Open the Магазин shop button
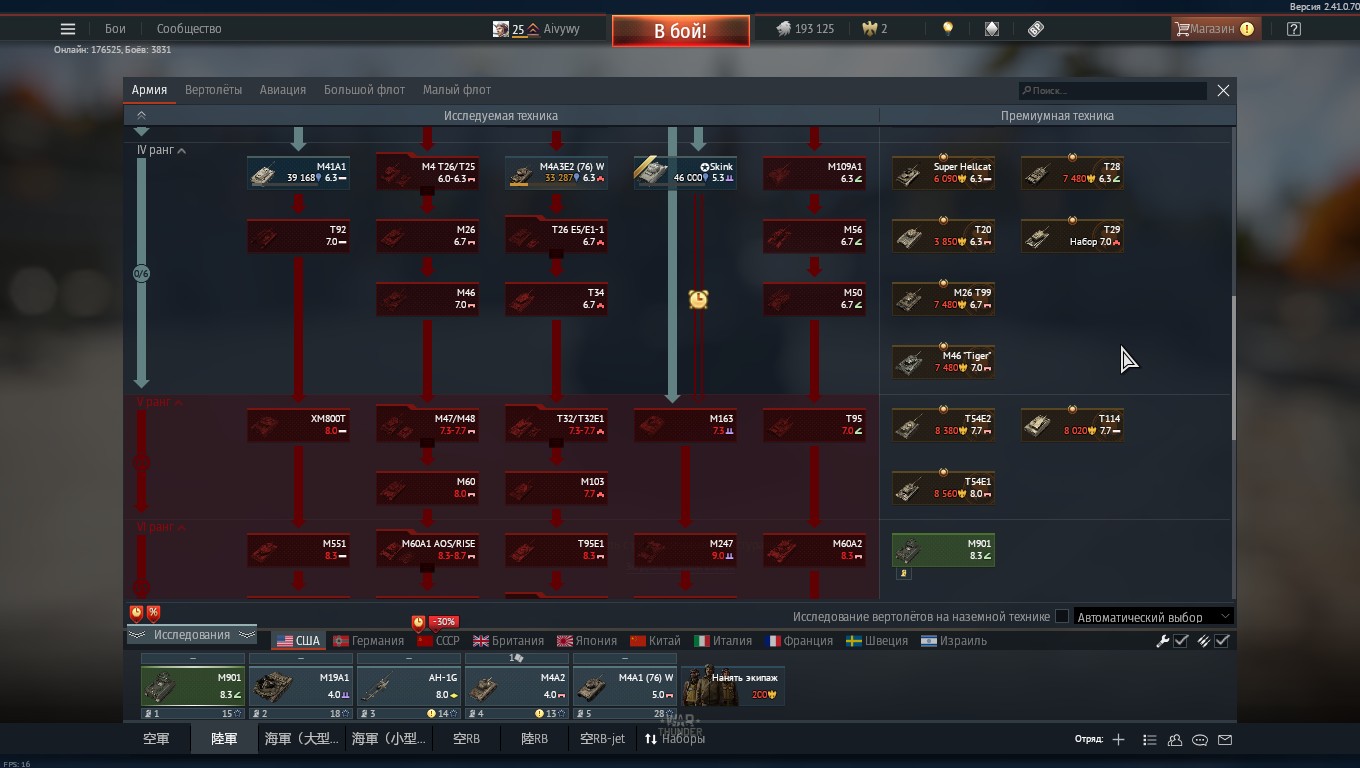The width and height of the screenshot is (1360, 768). tap(1215, 29)
